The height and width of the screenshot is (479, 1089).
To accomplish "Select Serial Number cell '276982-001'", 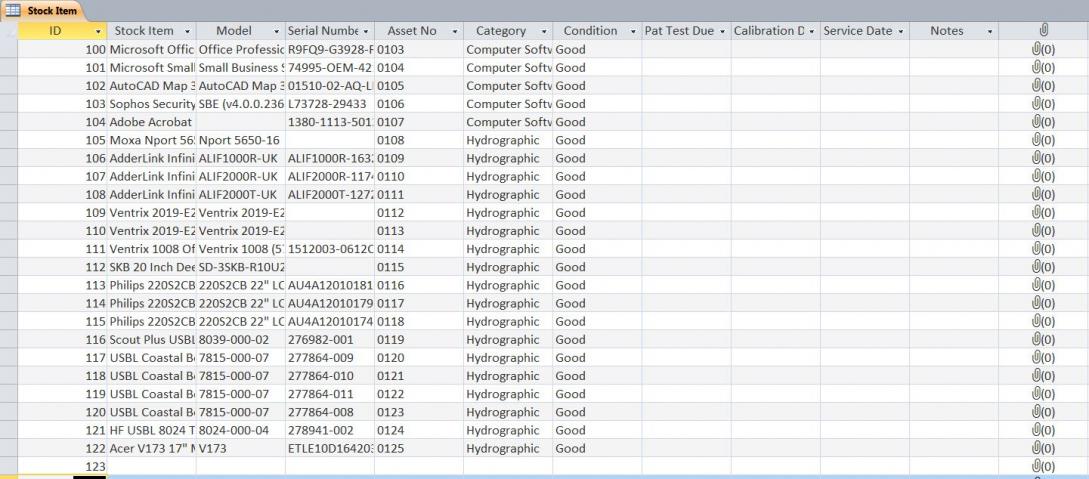I will tap(330, 339).
